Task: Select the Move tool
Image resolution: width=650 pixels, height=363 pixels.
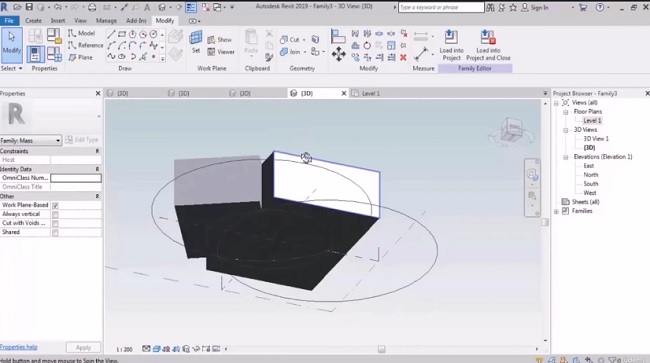Action: point(338,54)
